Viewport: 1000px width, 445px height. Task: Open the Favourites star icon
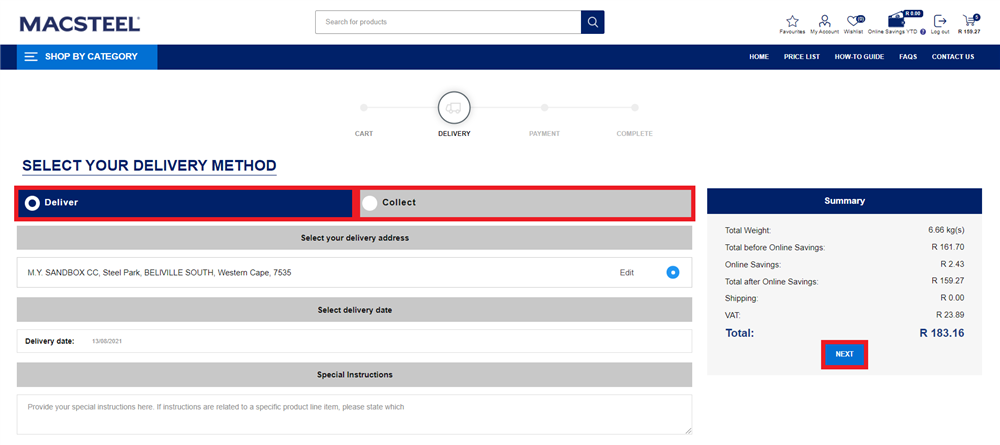792,21
